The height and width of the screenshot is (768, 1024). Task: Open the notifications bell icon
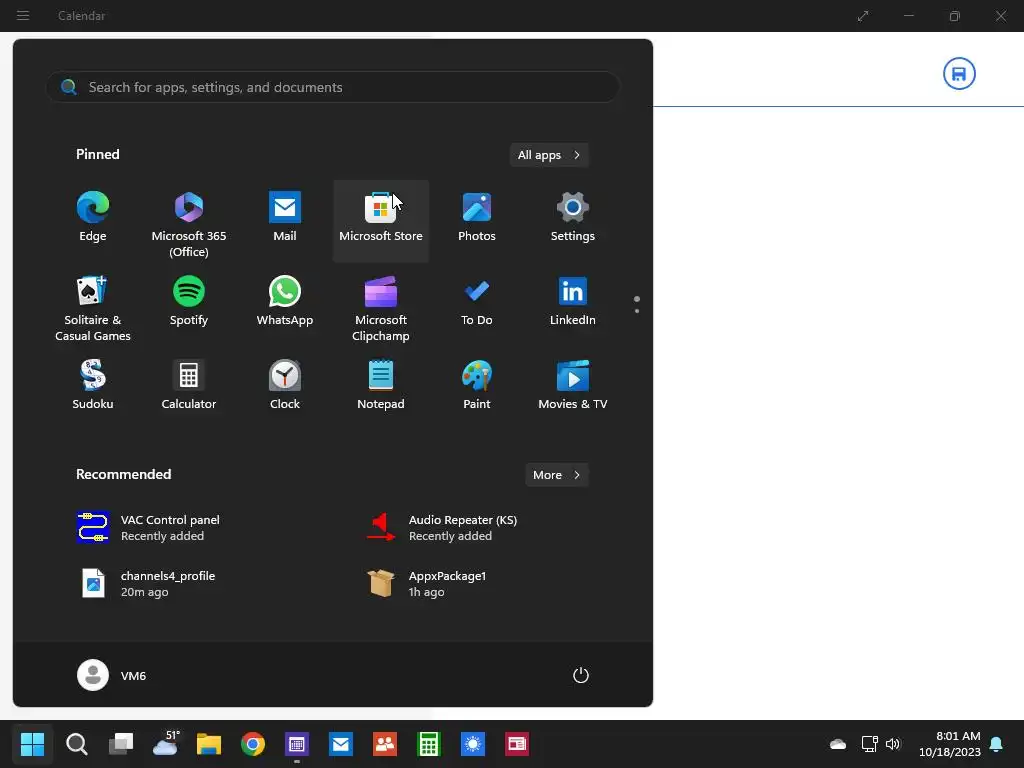click(997, 744)
